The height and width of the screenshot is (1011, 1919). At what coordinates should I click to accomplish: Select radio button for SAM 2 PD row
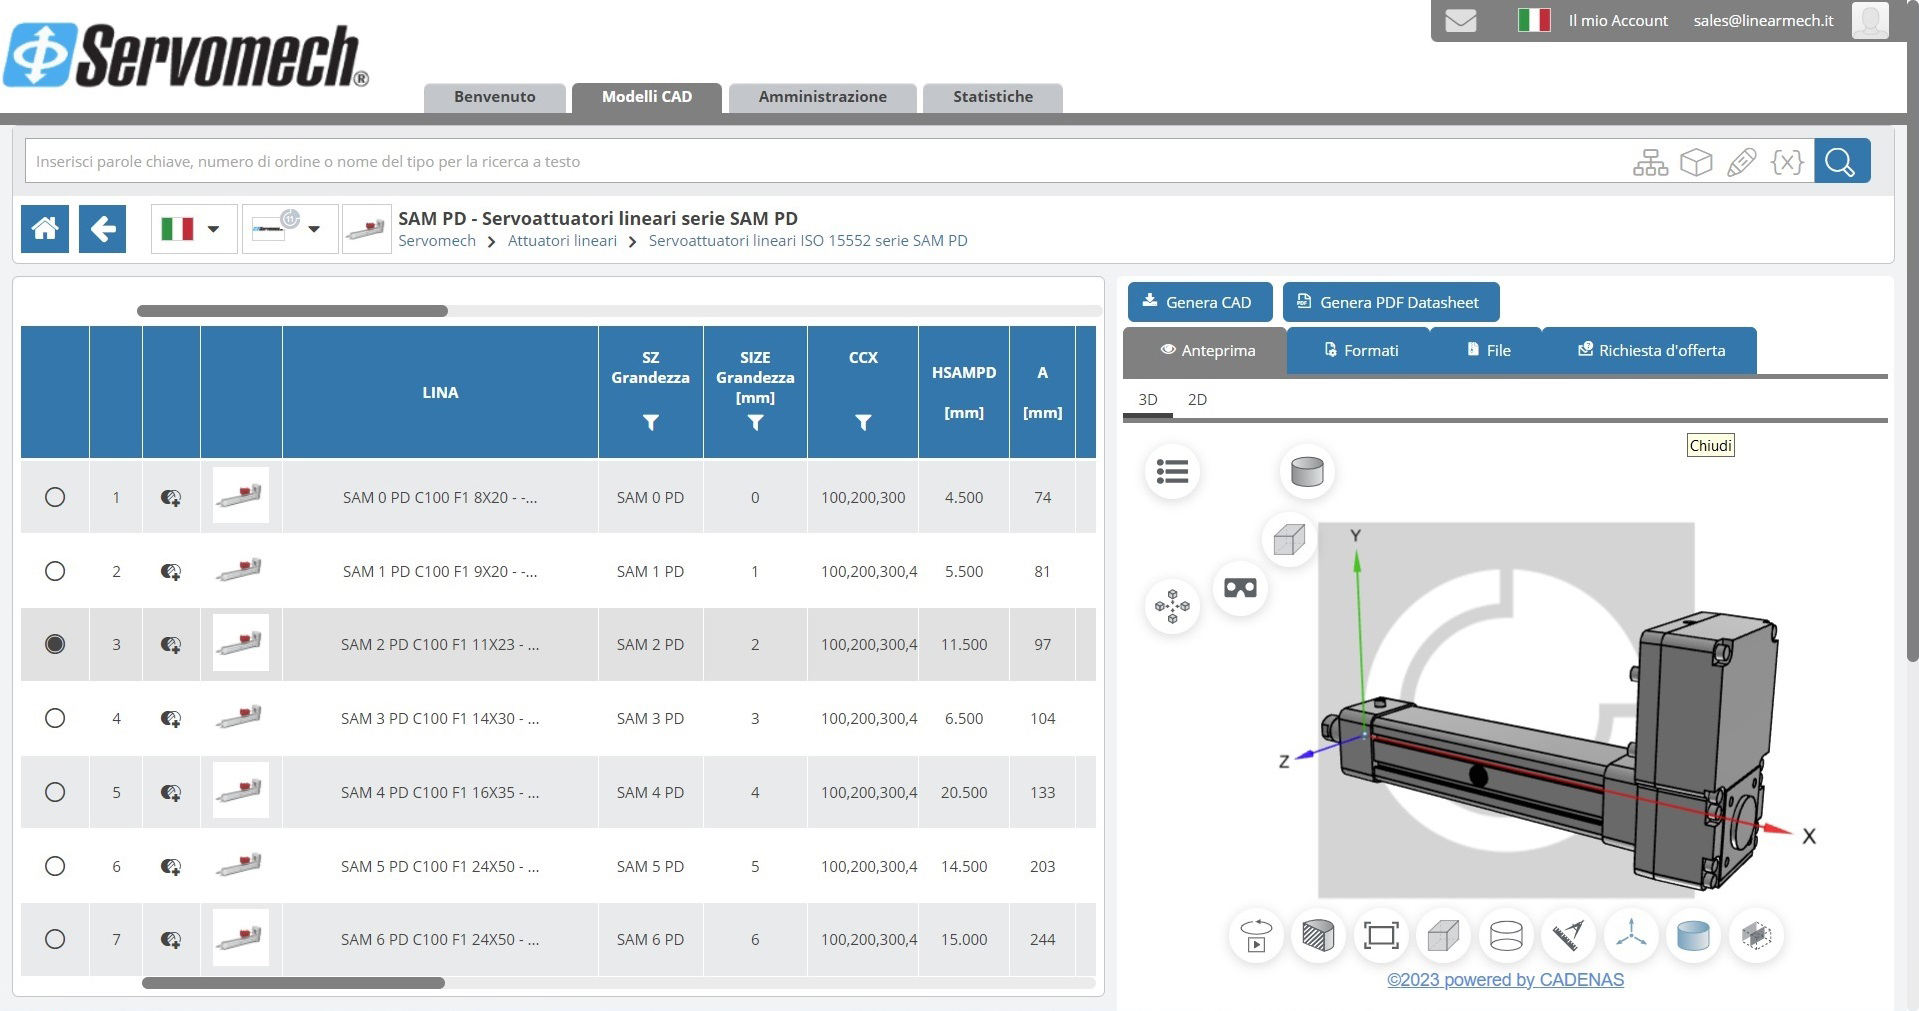tap(55, 644)
